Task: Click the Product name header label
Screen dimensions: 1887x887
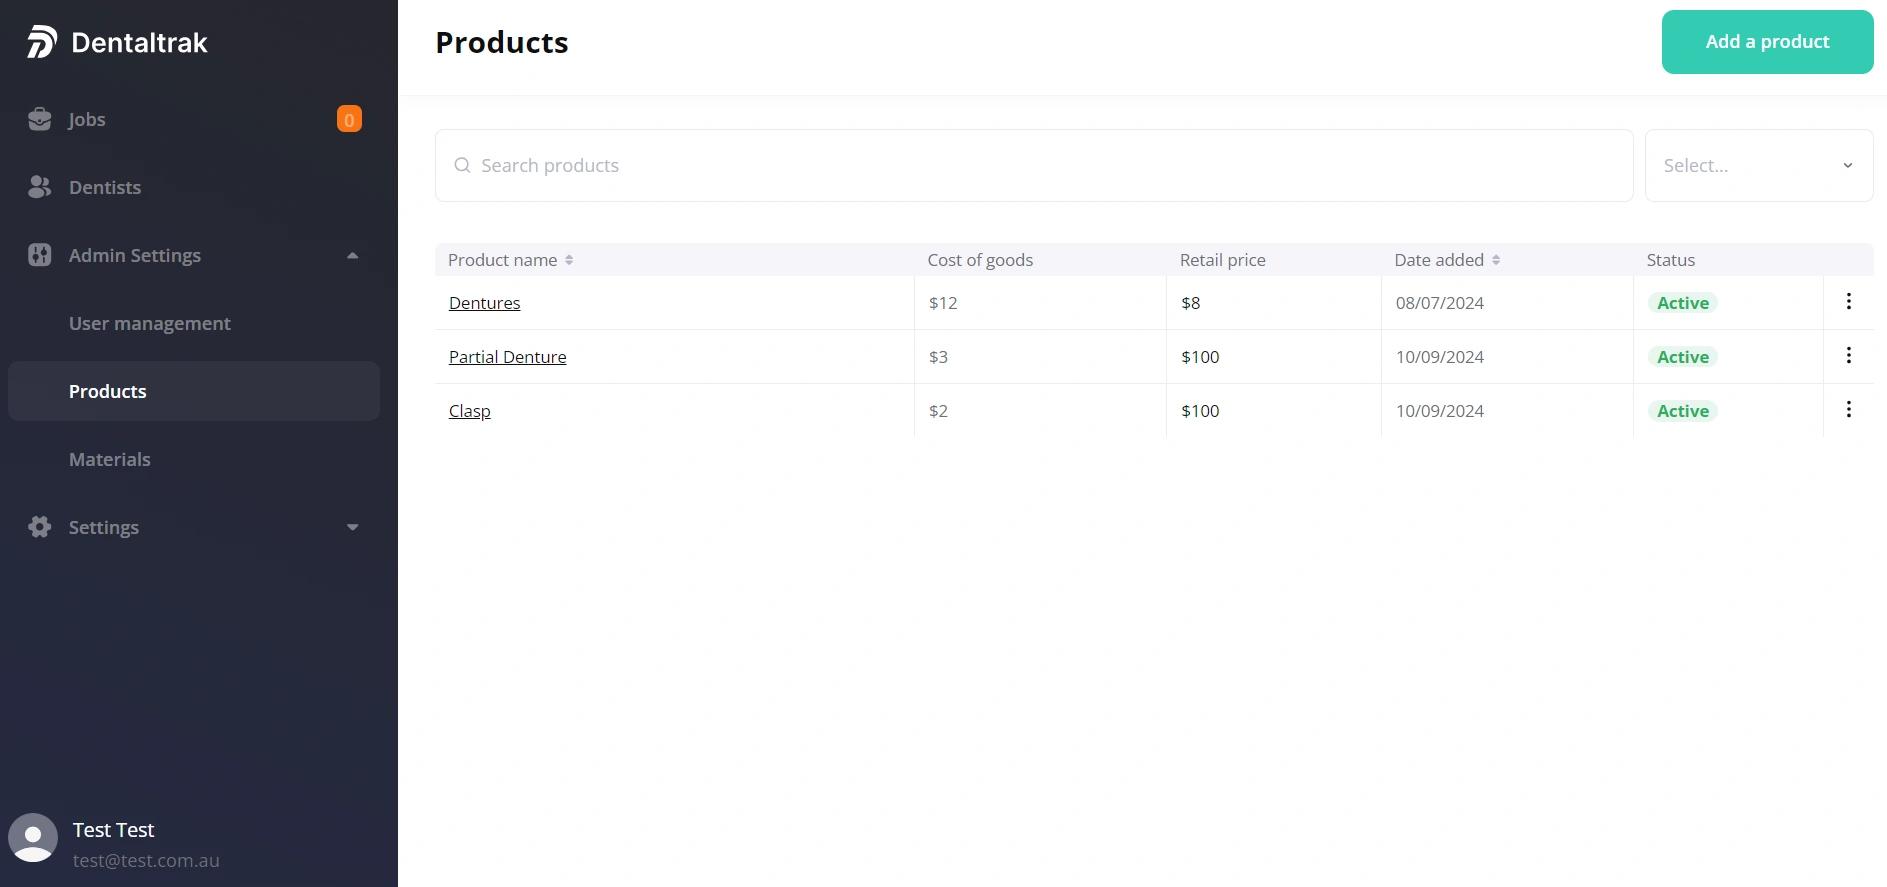Action: click(502, 260)
